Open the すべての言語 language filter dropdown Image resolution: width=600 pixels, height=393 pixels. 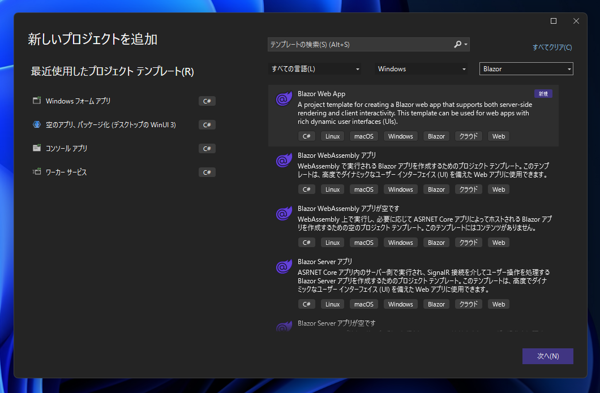click(315, 69)
